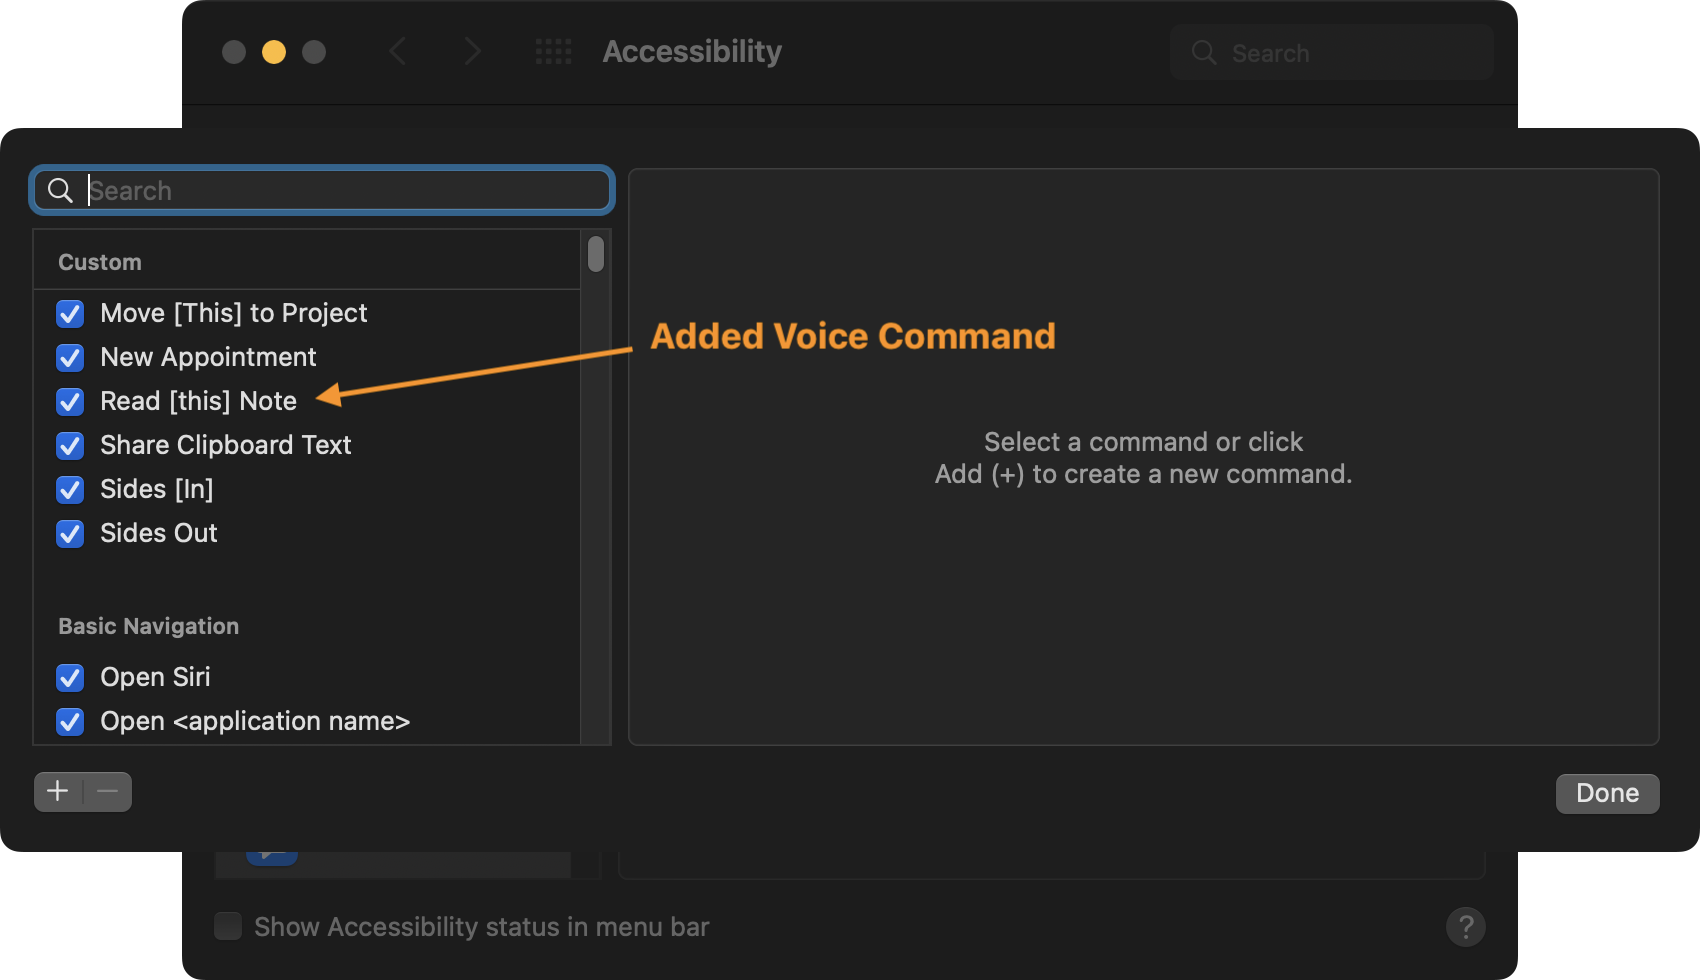Click the Done button
This screenshot has width=1700, height=980.
(x=1607, y=793)
